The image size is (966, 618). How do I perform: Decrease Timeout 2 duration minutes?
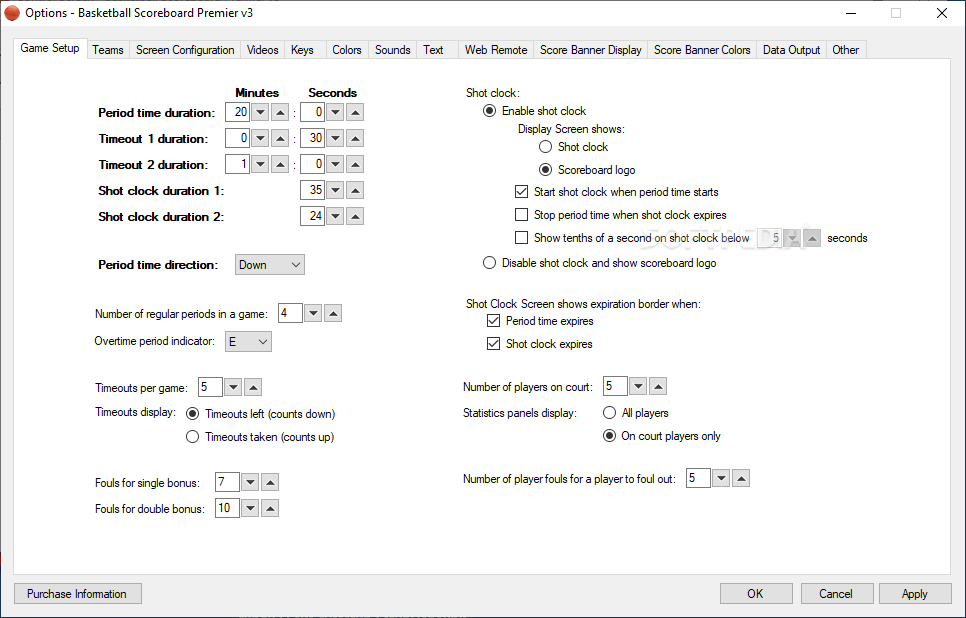tap(261, 164)
